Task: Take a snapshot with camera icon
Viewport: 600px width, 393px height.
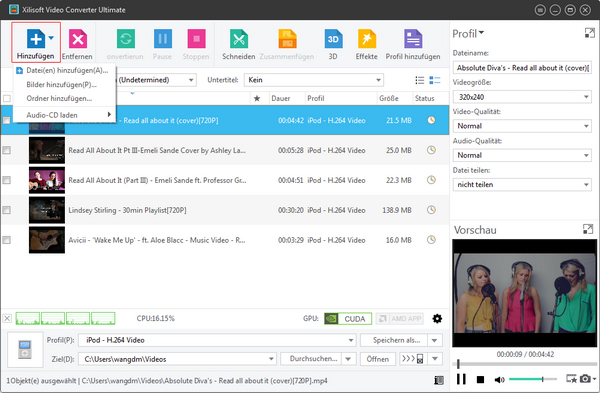Action: [585, 379]
